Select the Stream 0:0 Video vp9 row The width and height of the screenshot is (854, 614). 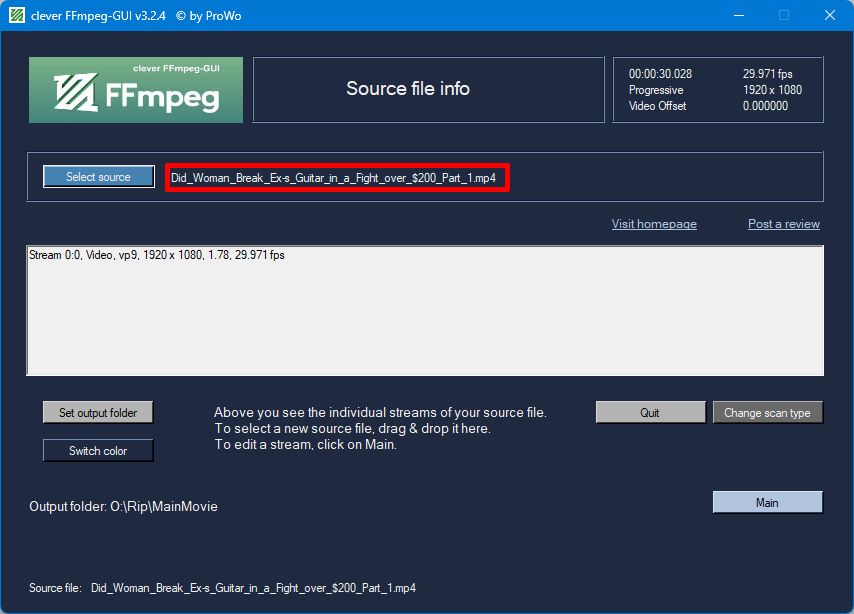coord(157,255)
